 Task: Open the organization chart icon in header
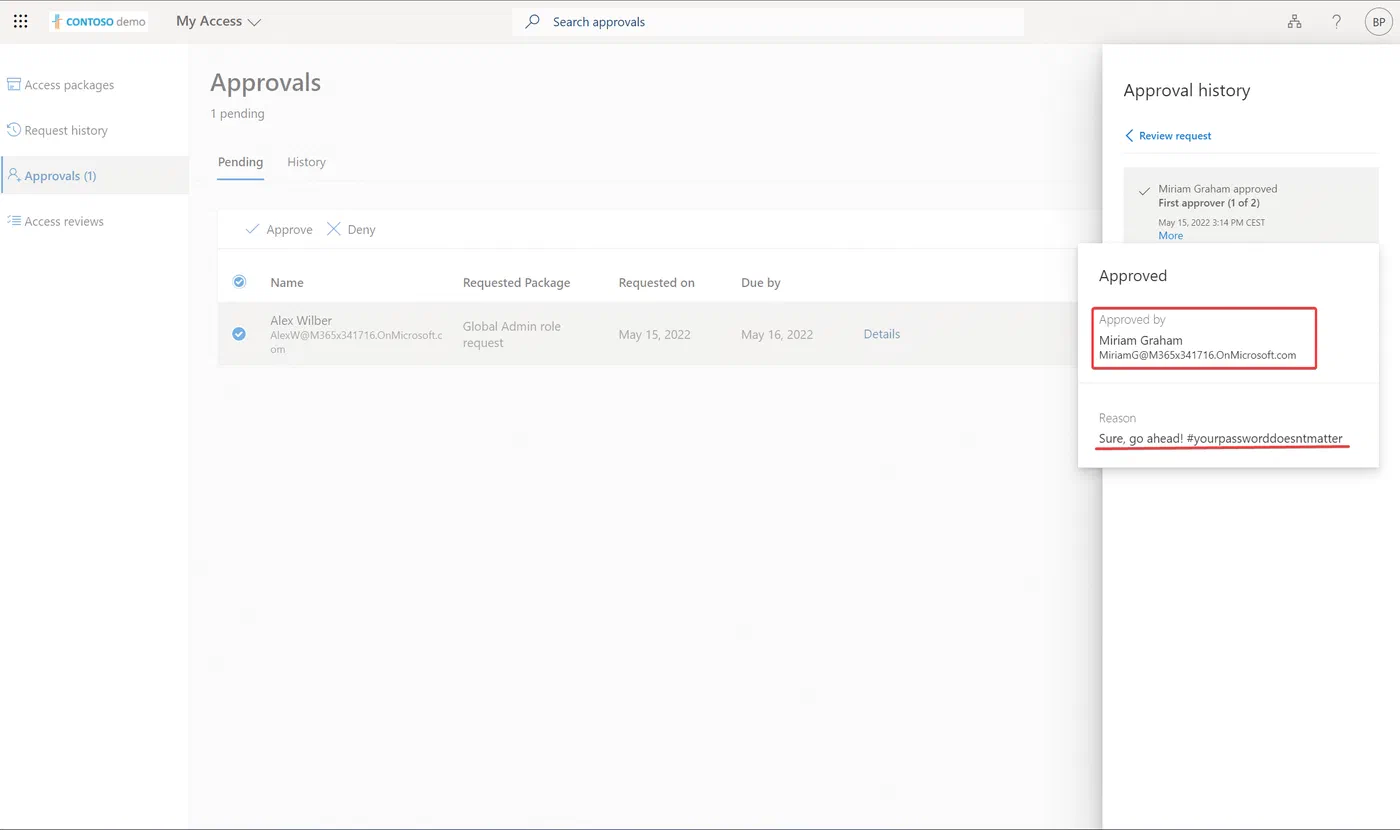click(x=1294, y=21)
